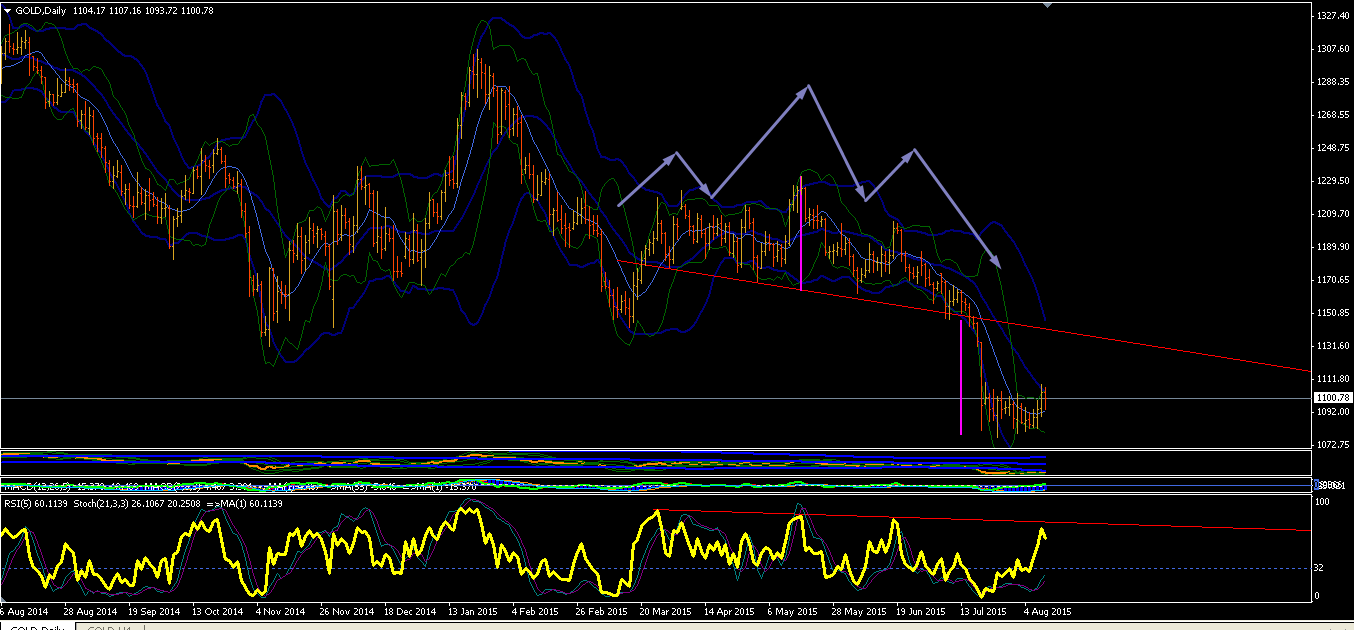The width and height of the screenshot is (1354, 630).
Task: Click the 28 May 2015 date label
Action: pos(859,611)
